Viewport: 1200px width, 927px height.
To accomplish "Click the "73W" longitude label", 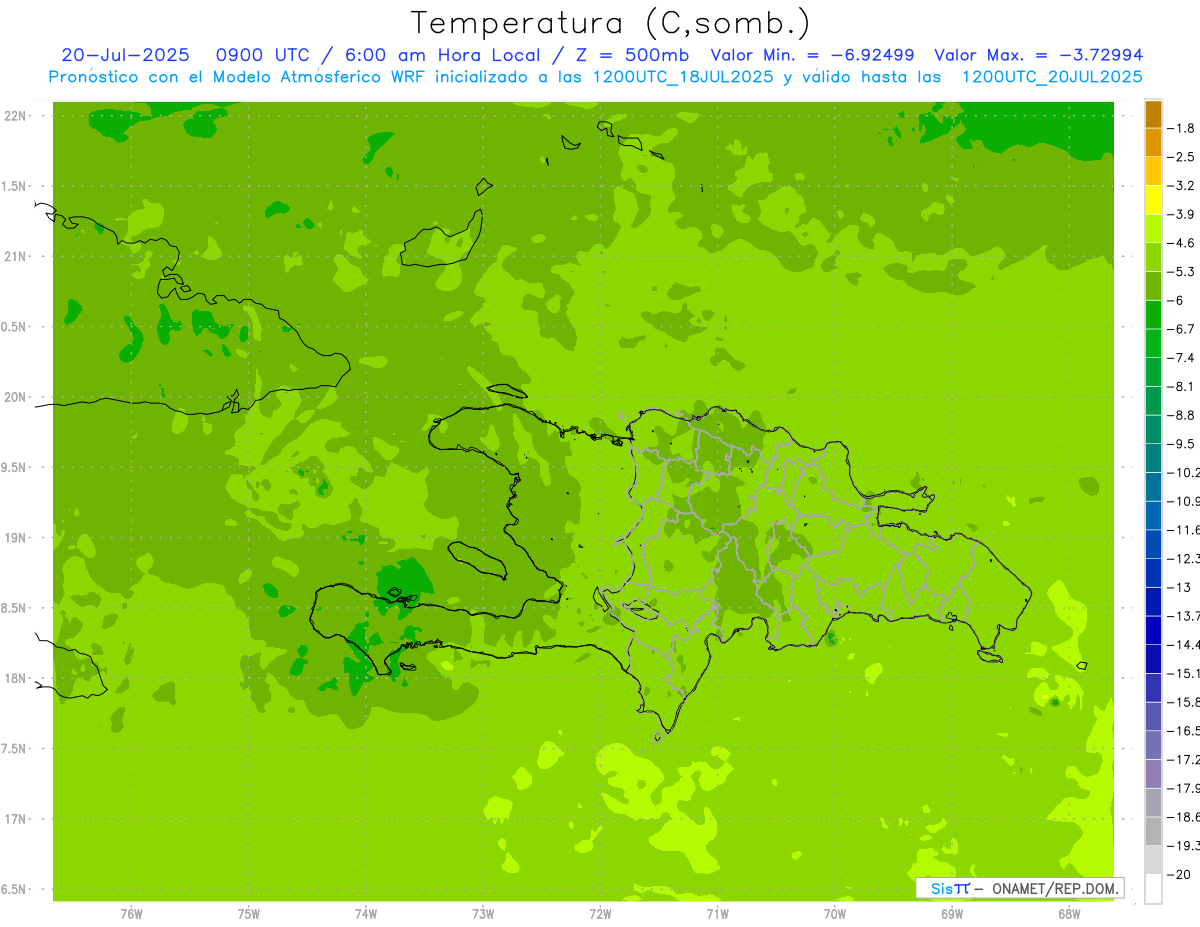I will pyautogui.click(x=483, y=915).
